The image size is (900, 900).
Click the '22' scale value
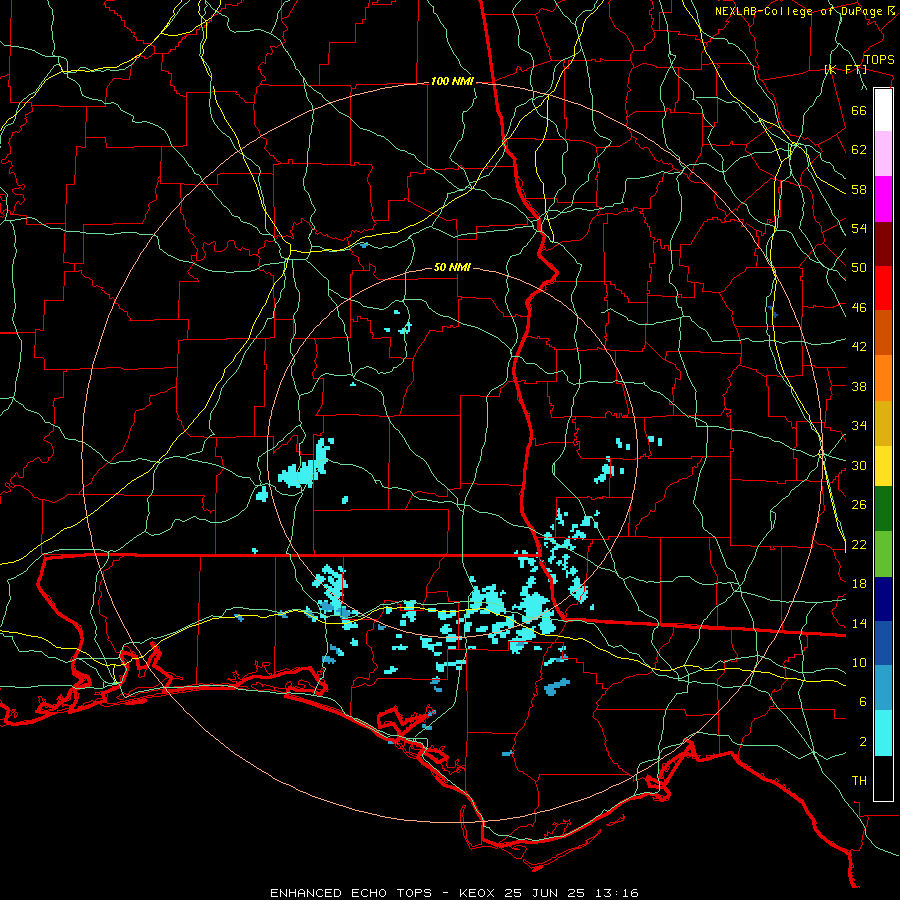tap(859, 545)
